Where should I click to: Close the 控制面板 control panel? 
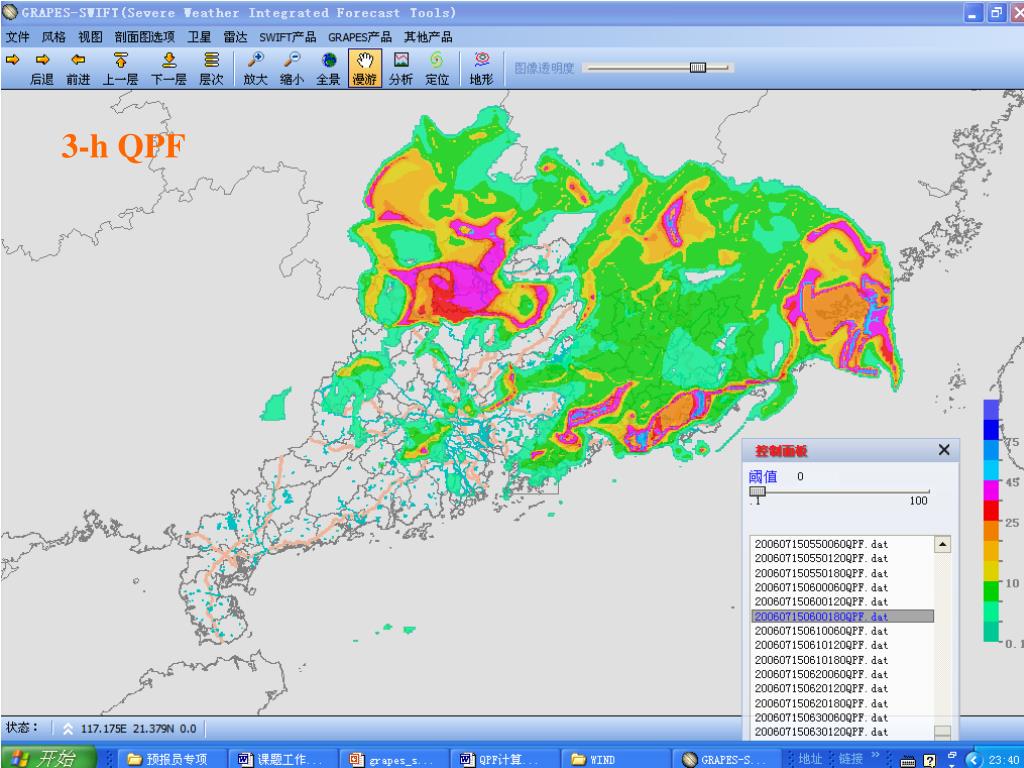(944, 450)
